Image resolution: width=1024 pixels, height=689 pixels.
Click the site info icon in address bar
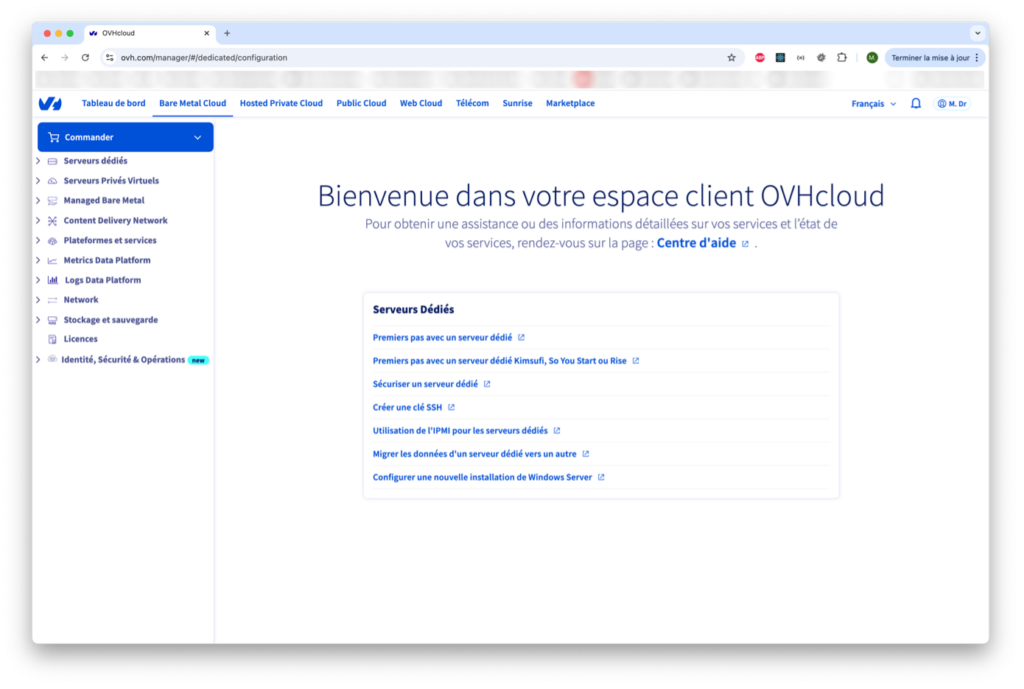click(x=110, y=57)
